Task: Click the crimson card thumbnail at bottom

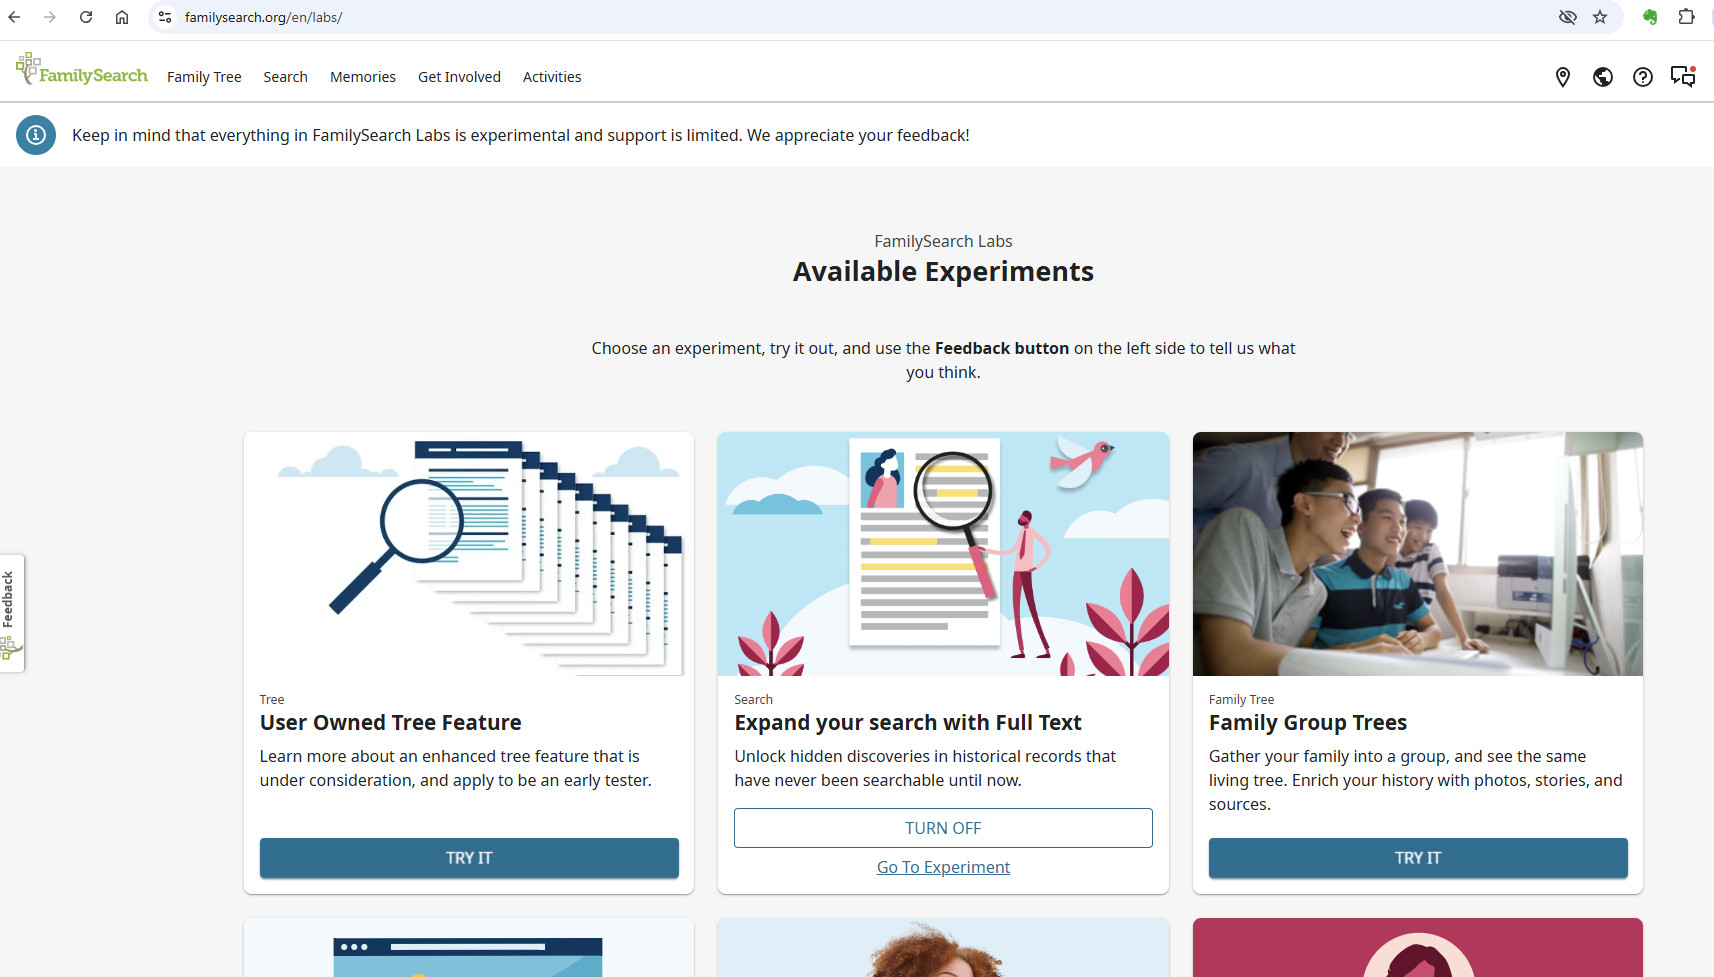Action: 1418,948
